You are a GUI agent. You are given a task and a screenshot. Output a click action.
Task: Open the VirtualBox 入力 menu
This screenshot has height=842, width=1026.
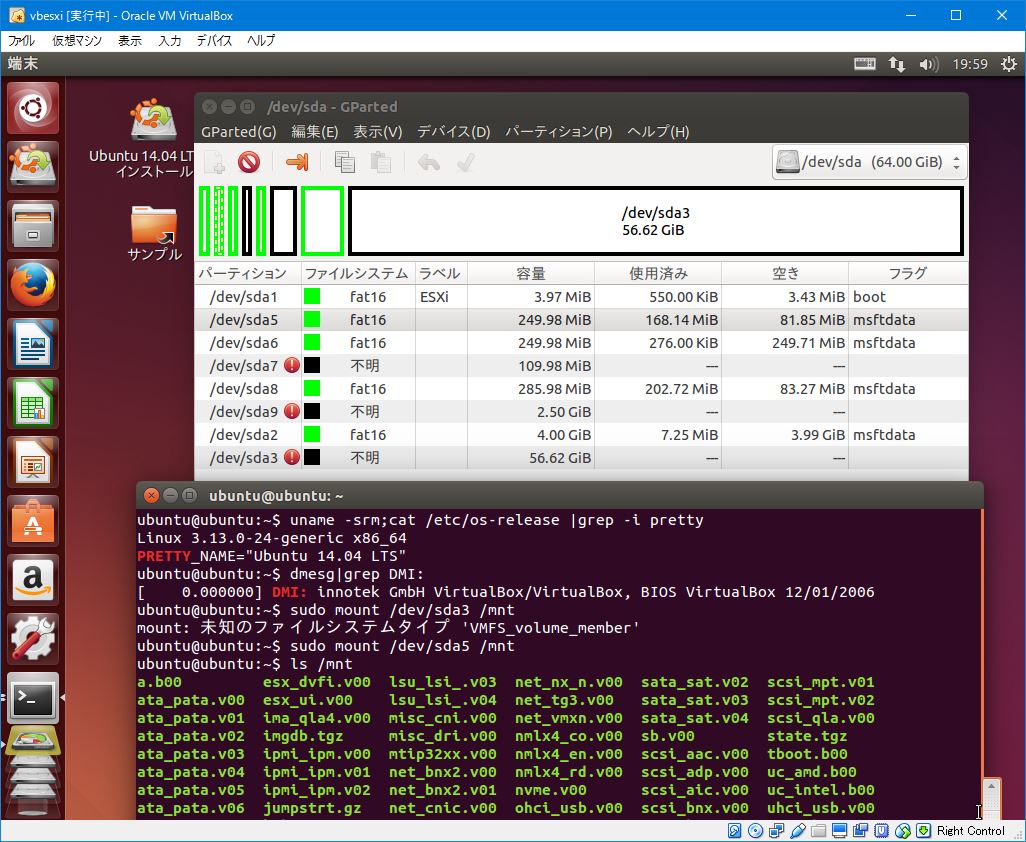coord(169,41)
